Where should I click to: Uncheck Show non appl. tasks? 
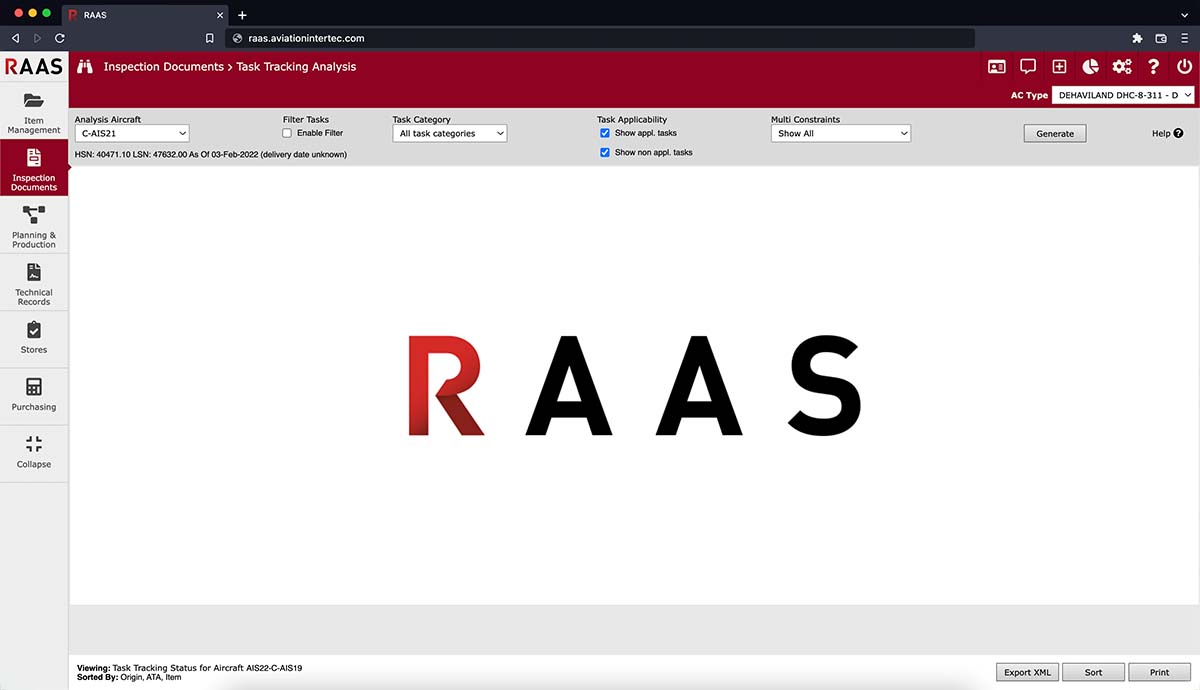tap(605, 152)
